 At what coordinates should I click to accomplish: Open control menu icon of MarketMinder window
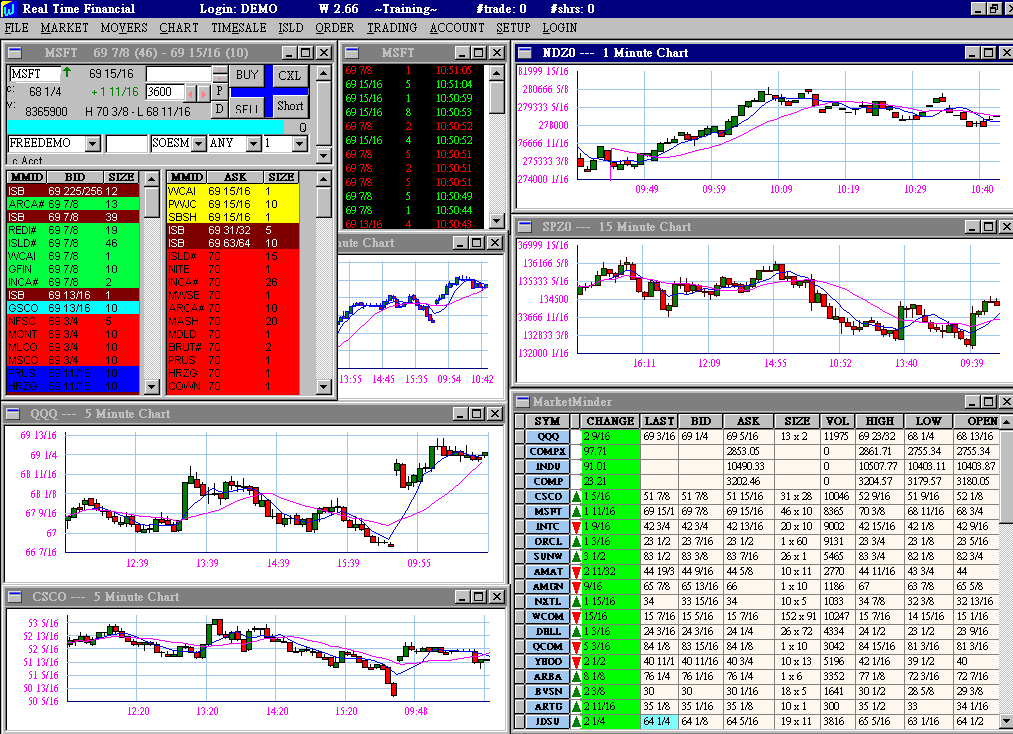(523, 401)
